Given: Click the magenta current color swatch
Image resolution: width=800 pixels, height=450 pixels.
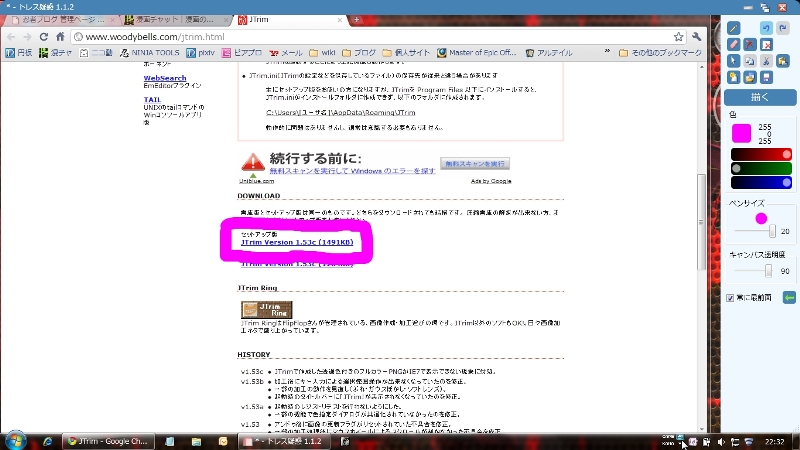Looking at the screenshot, I should [741, 133].
